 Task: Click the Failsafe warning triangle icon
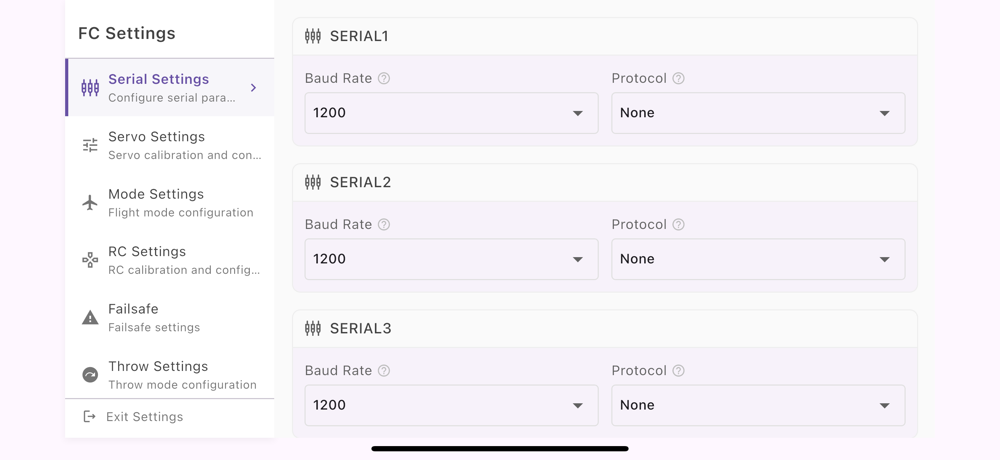[x=90, y=318]
